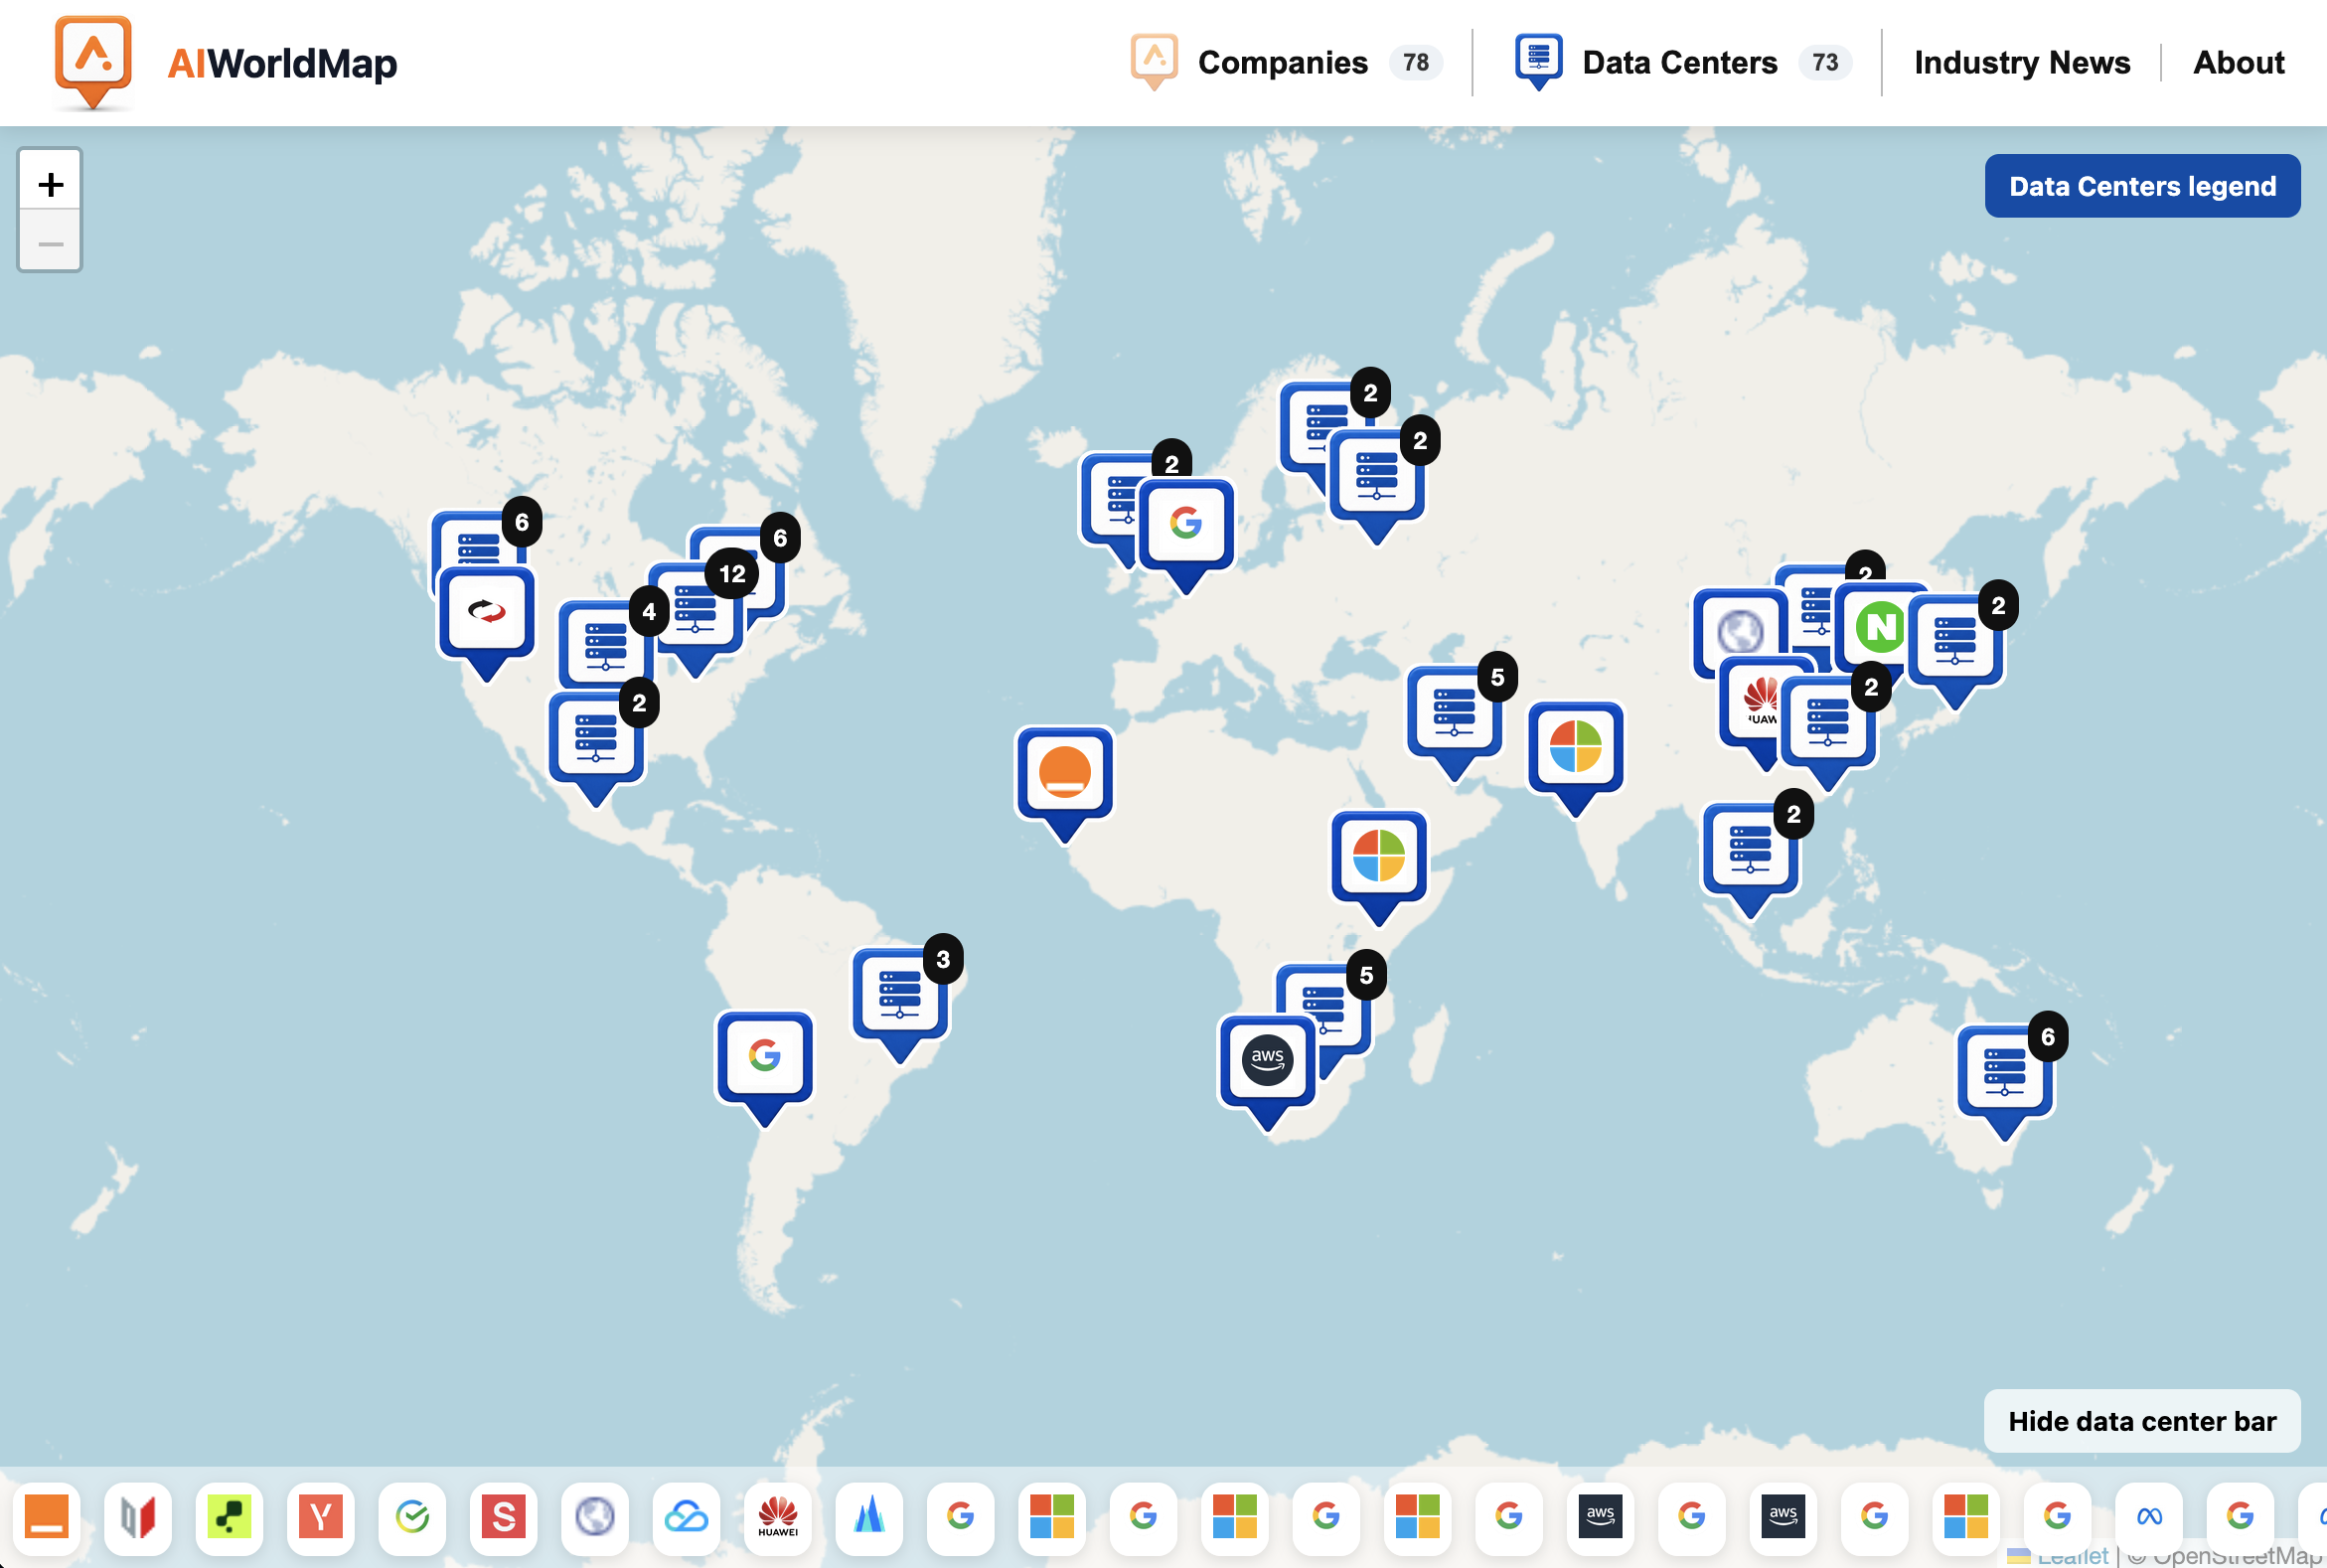Open the AIWorldMap home link text
The height and width of the screenshot is (1568, 2327).
coord(282,63)
